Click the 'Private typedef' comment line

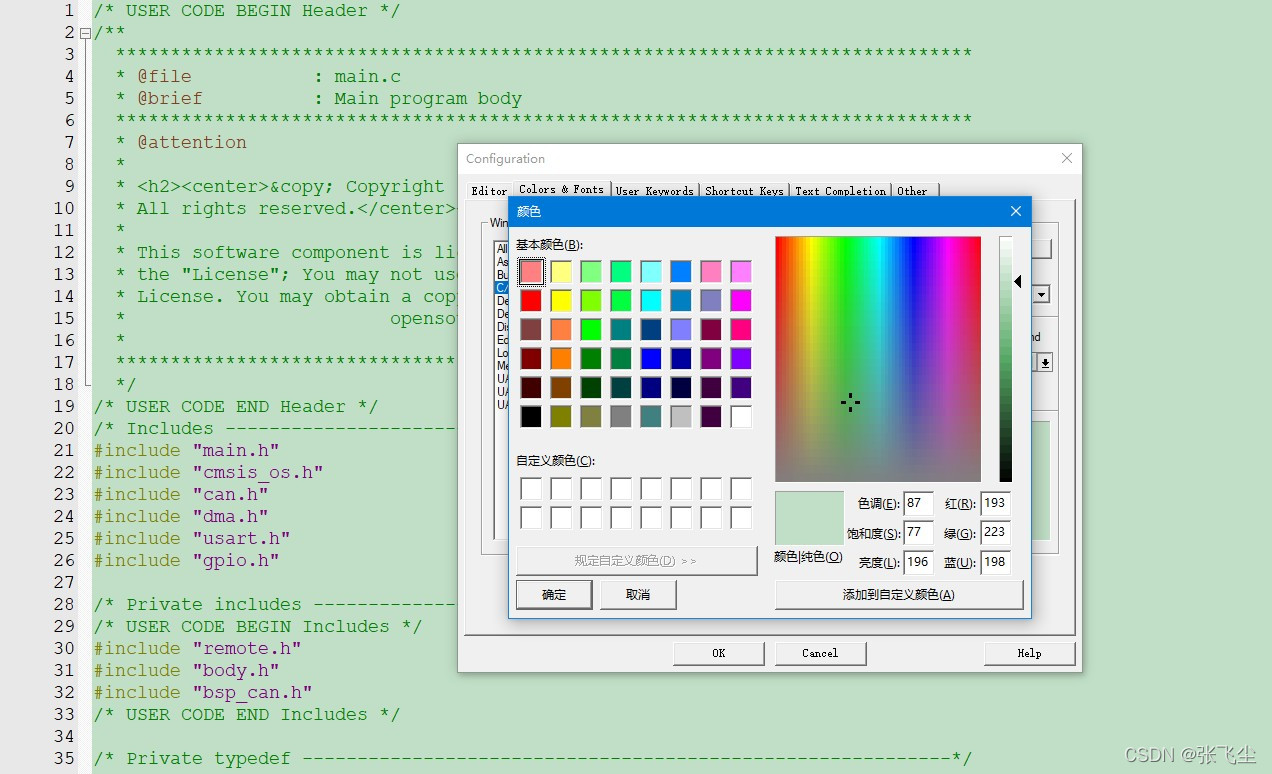(532, 759)
